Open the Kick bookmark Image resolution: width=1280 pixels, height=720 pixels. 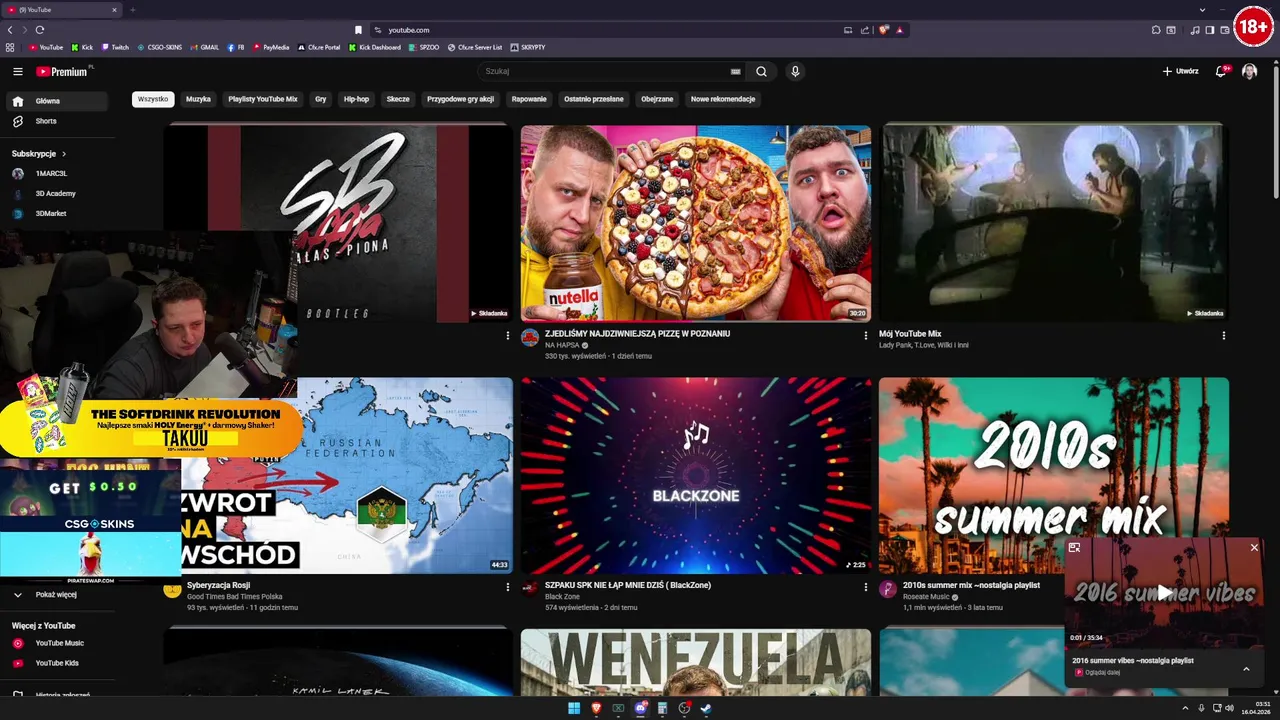coord(82,47)
